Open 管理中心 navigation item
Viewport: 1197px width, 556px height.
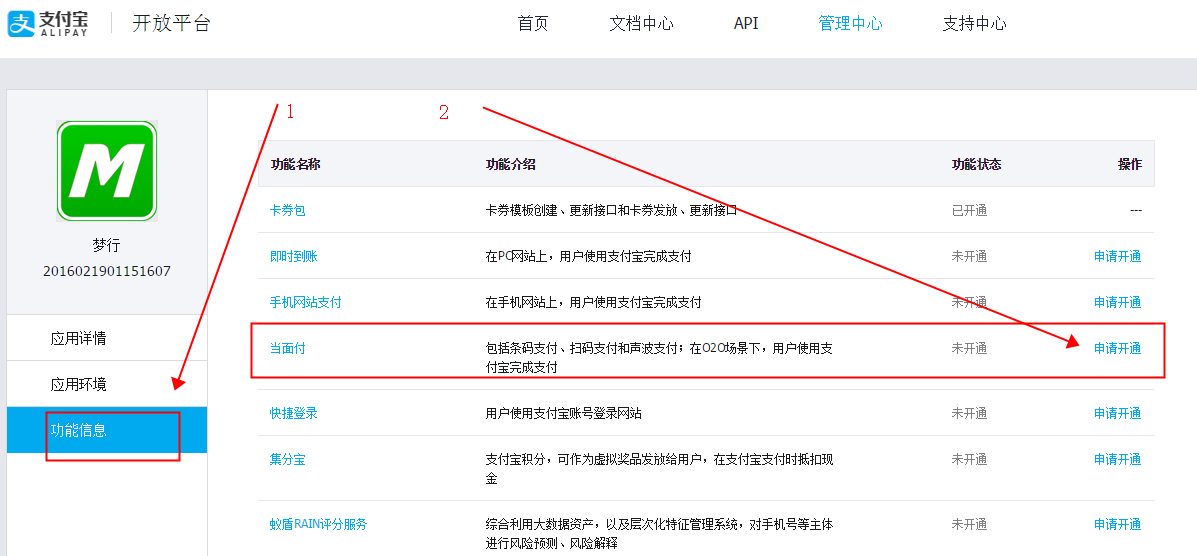pyautogui.click(x=850, y=24)
